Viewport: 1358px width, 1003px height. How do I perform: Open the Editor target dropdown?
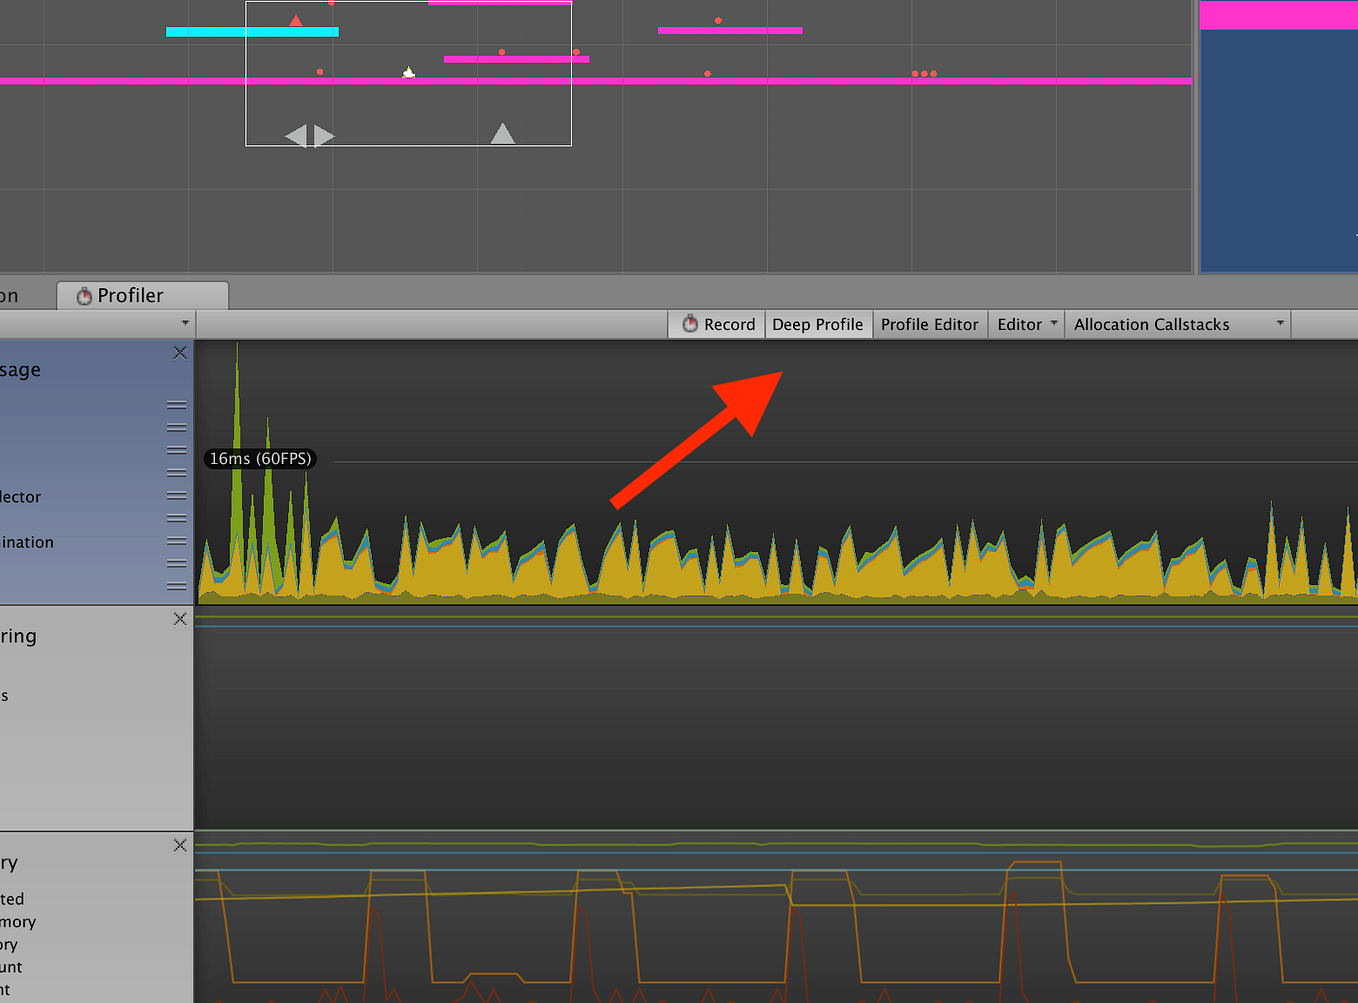(1026, 324)
